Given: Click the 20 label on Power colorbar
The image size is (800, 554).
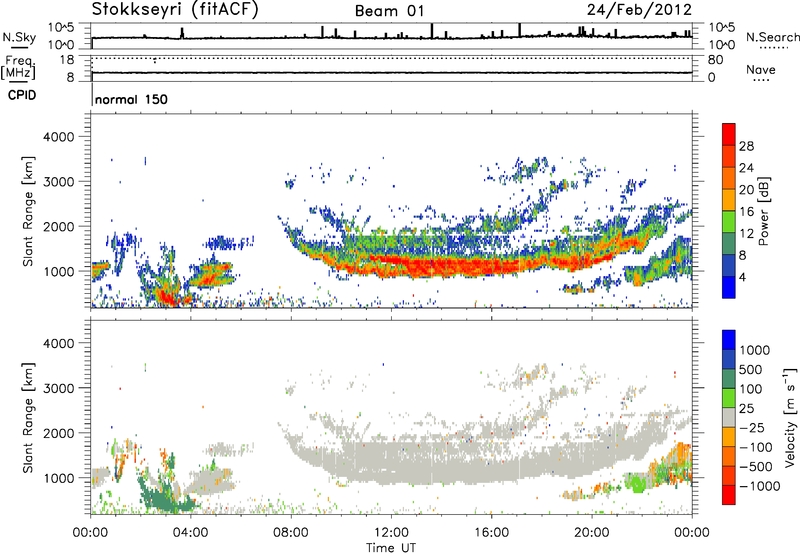Looking at the screenshot, I should pyautogui.click(x=746, y=190).
